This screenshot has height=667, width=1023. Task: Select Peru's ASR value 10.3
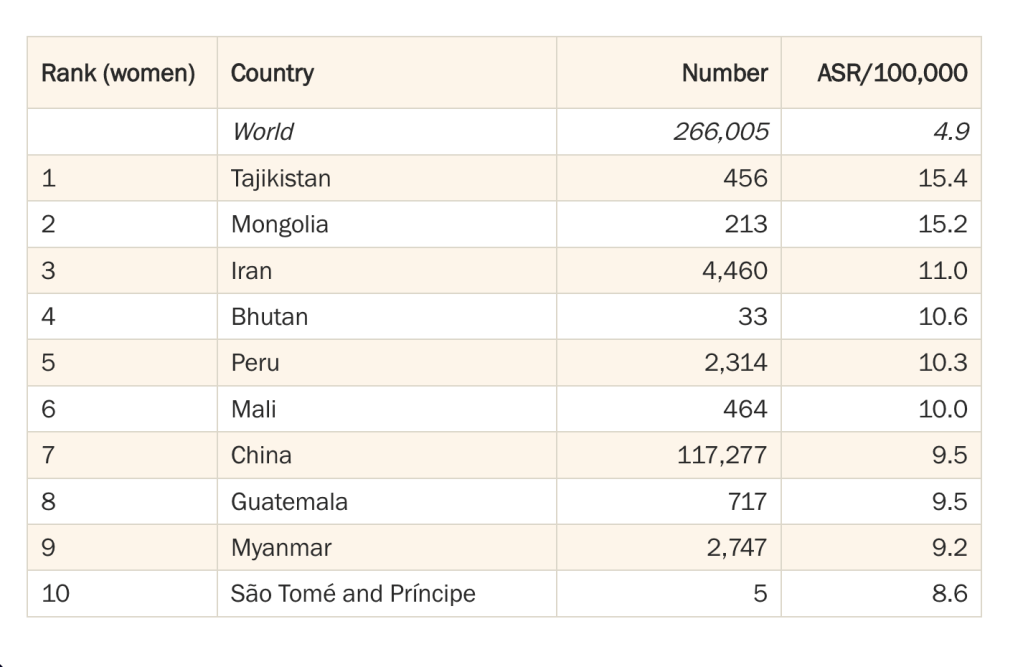pyautogui.click(x=943, y=363)
